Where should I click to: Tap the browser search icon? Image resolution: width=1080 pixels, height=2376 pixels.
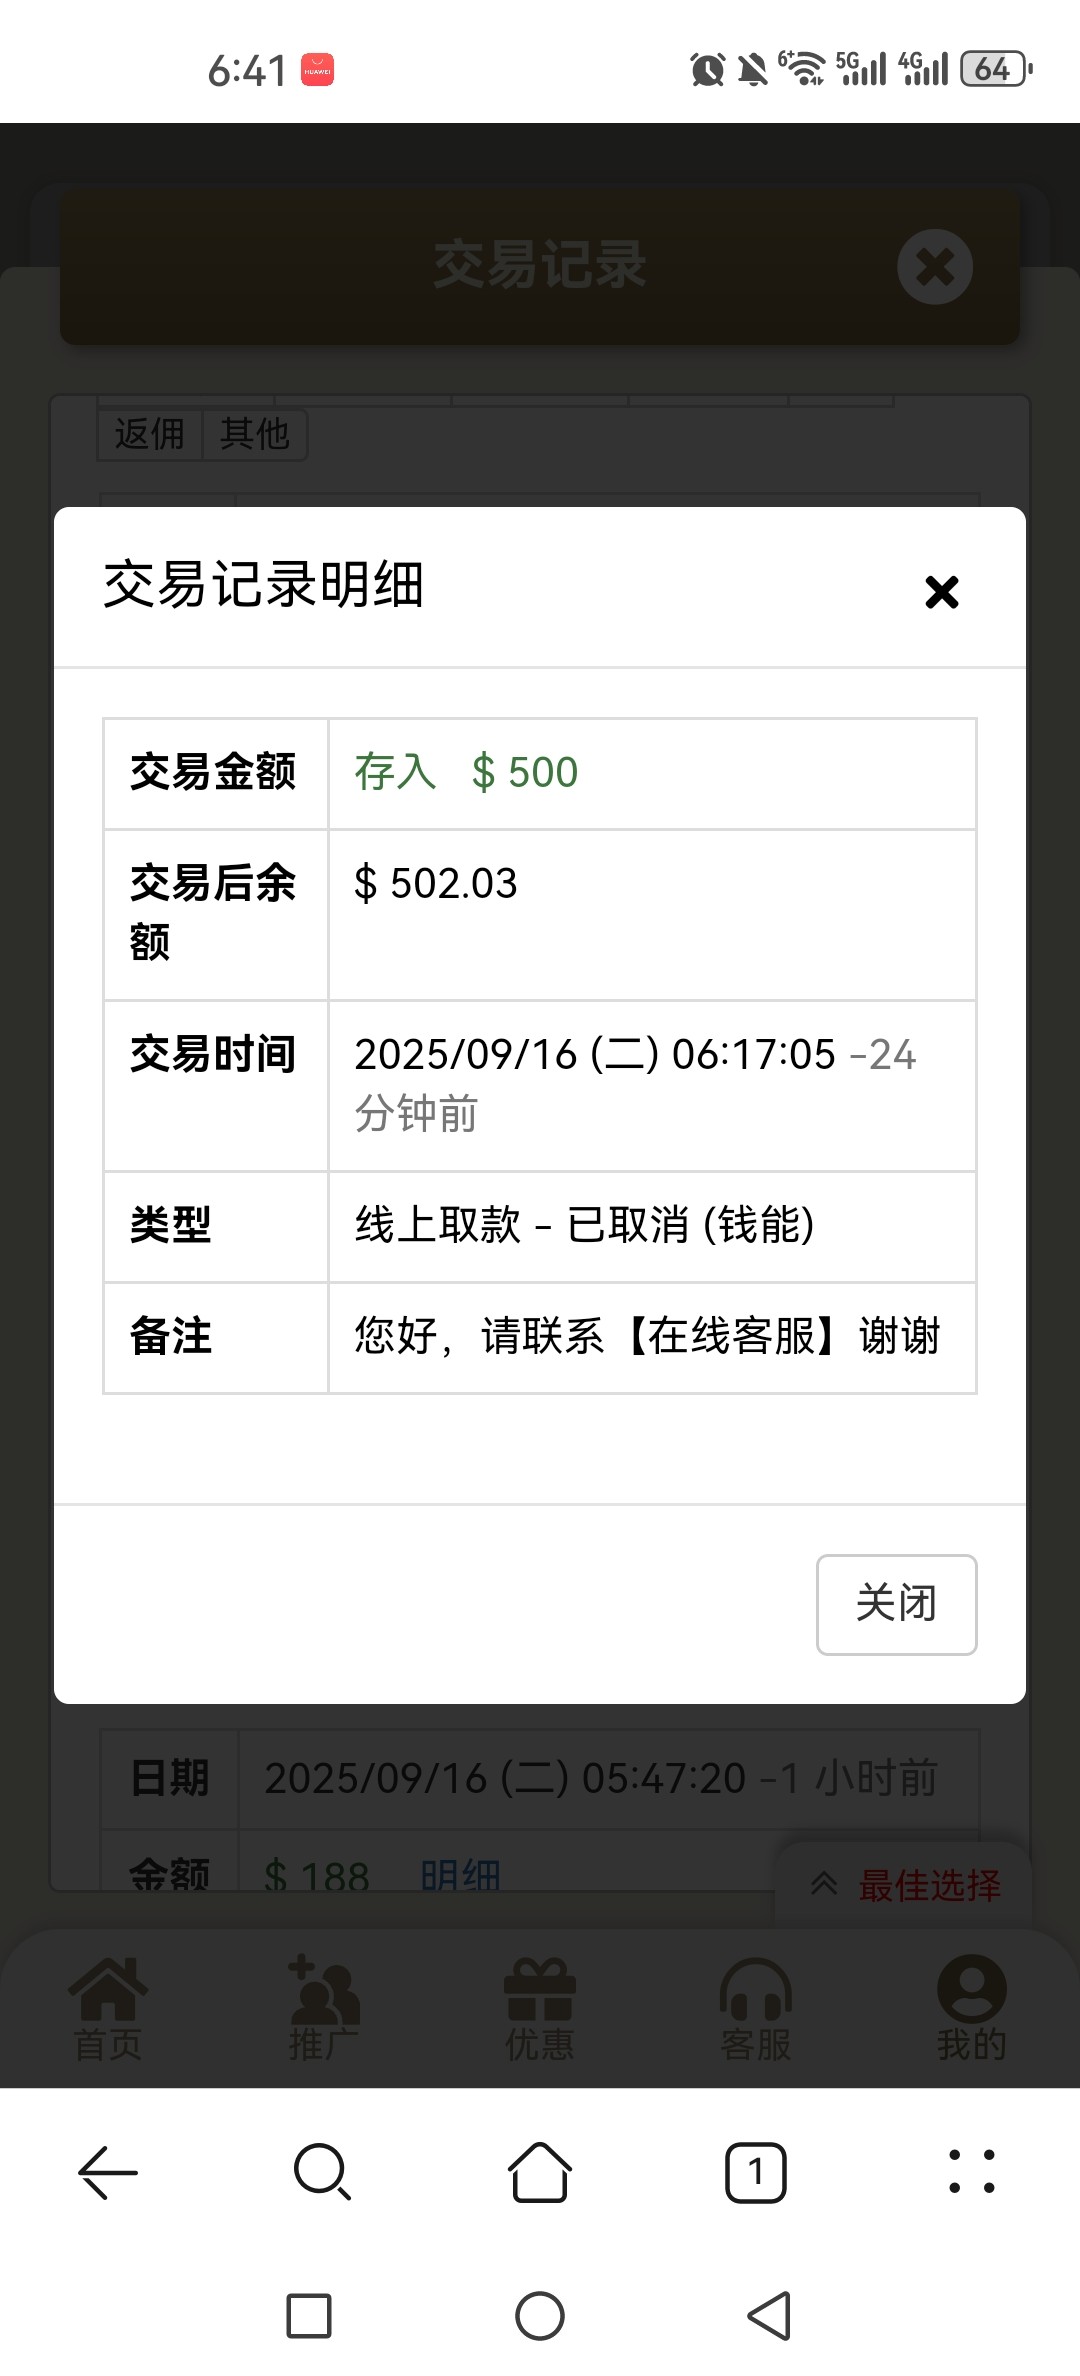322,2172
